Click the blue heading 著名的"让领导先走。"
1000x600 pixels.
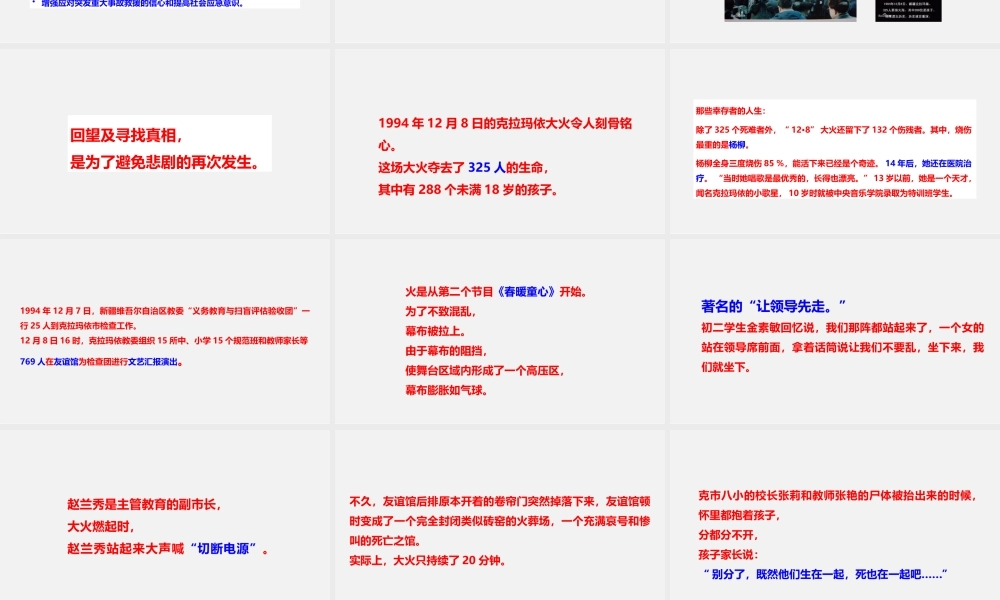[774, 307]
